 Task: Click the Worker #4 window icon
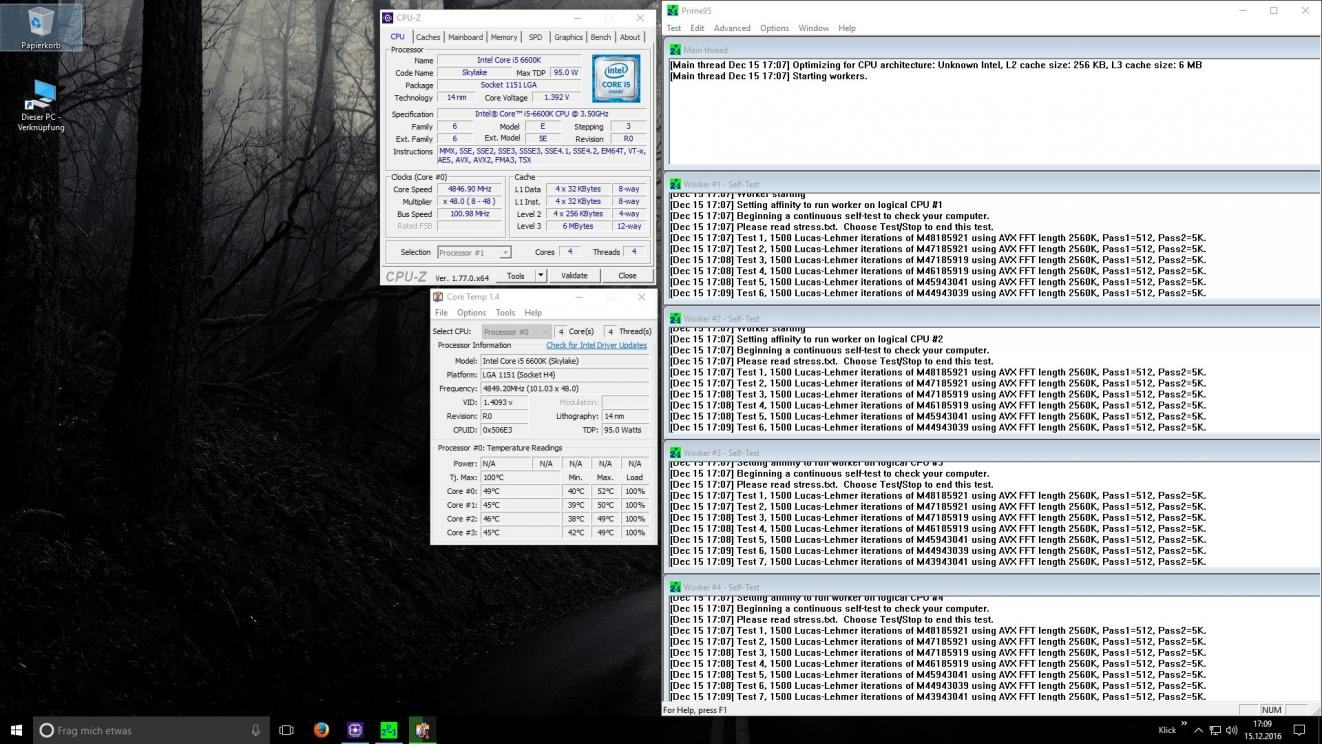point(675,587)
